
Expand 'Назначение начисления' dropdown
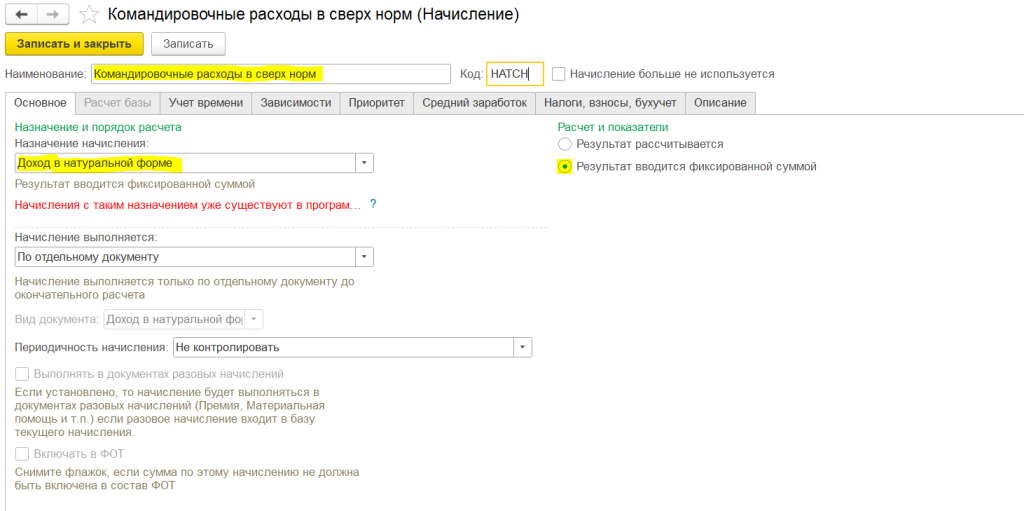[365, 163]
